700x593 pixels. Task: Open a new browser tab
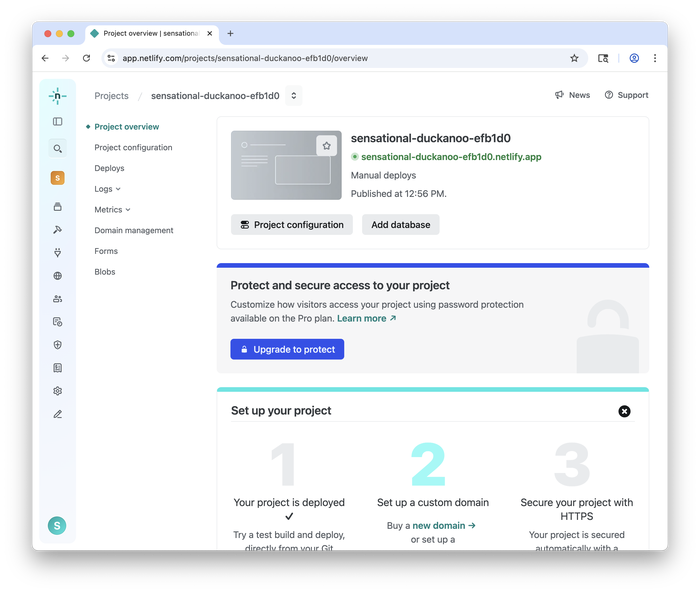(x=230, y=33)
